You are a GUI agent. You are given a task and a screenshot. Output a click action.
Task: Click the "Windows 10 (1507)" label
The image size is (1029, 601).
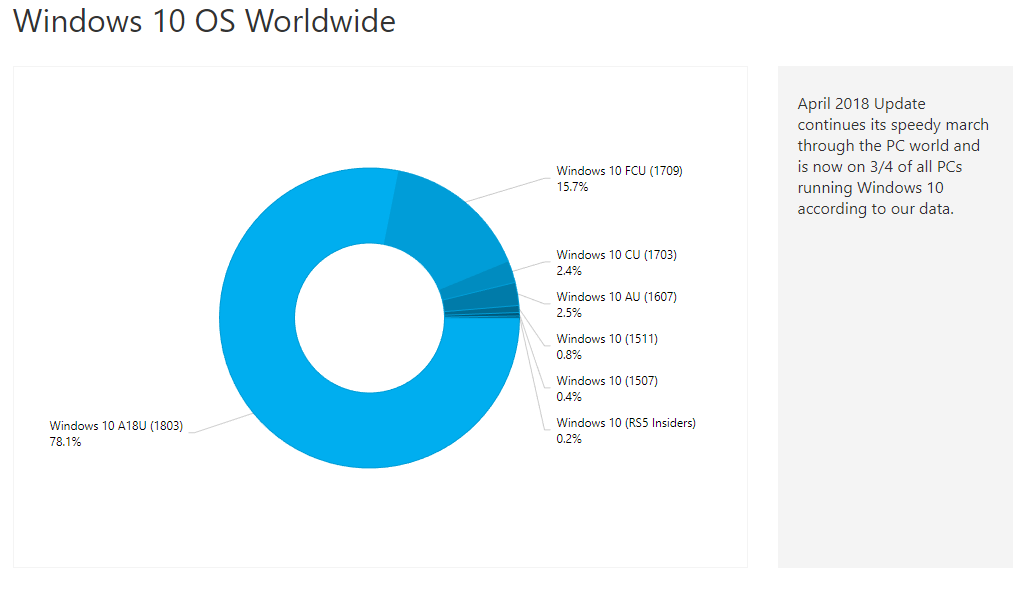[607, 381]
